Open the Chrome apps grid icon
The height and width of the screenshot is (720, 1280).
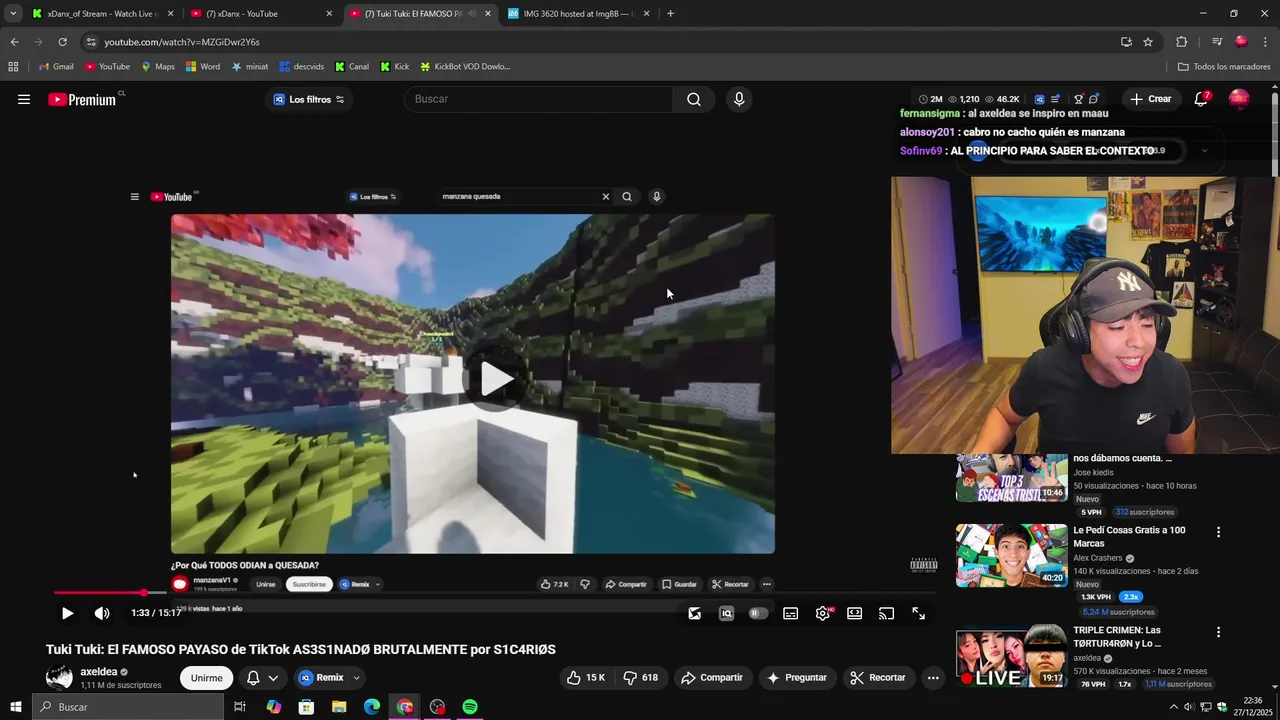click(x=13, y=67)
